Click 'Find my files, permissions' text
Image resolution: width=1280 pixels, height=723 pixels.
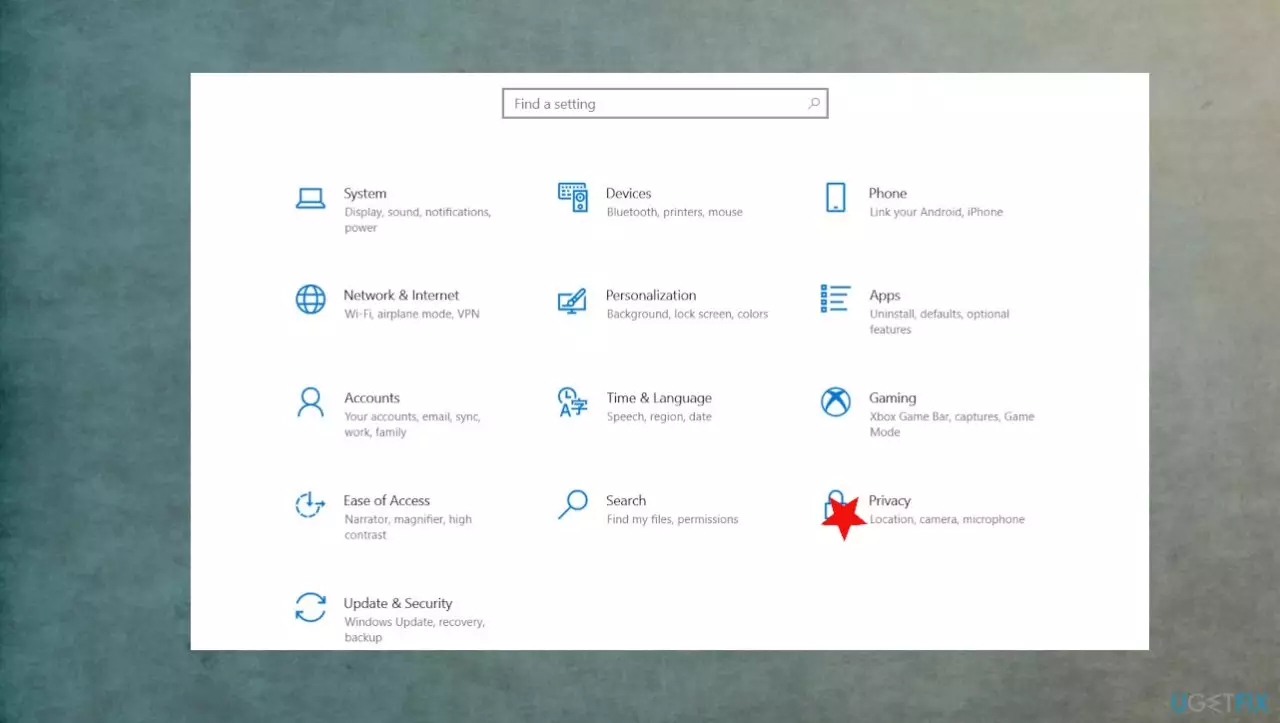tap(672, 520)
